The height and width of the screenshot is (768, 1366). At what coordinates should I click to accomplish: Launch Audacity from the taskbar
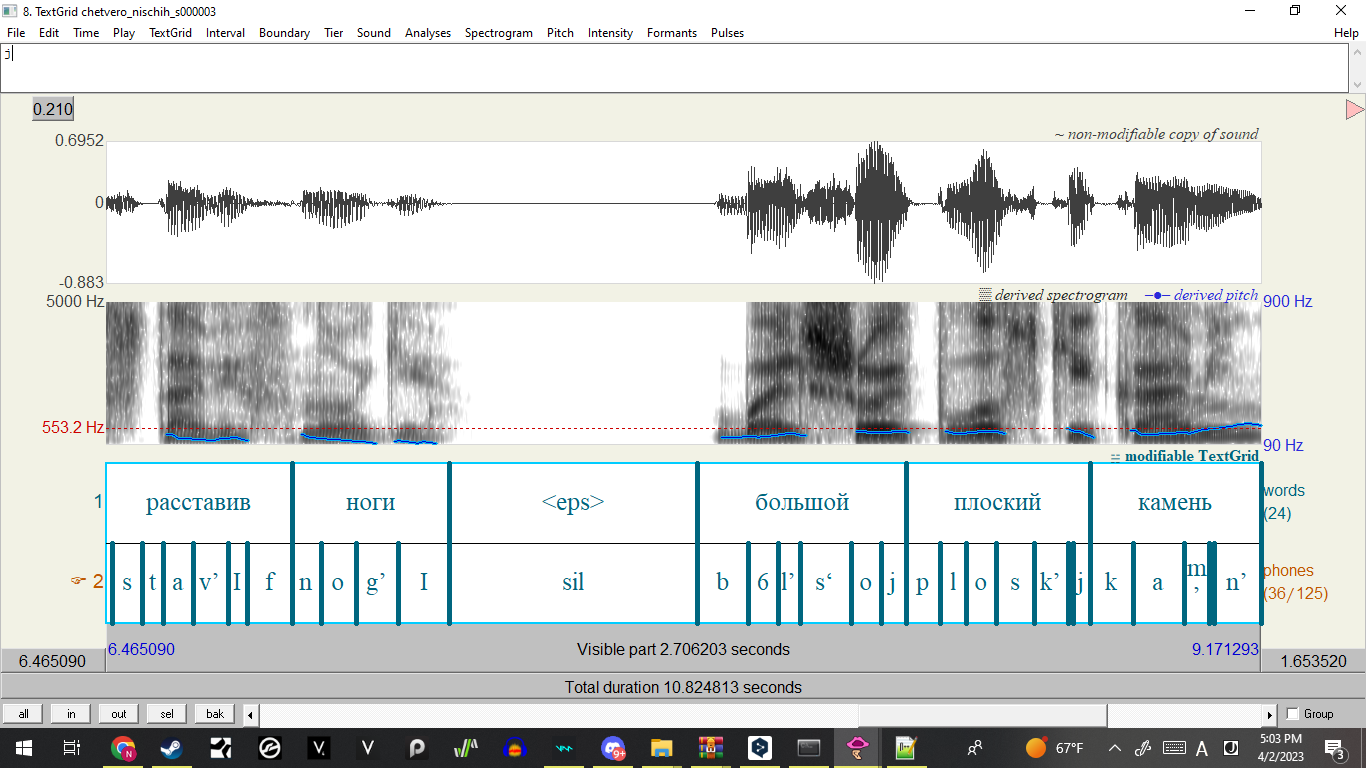pos(513,750)
